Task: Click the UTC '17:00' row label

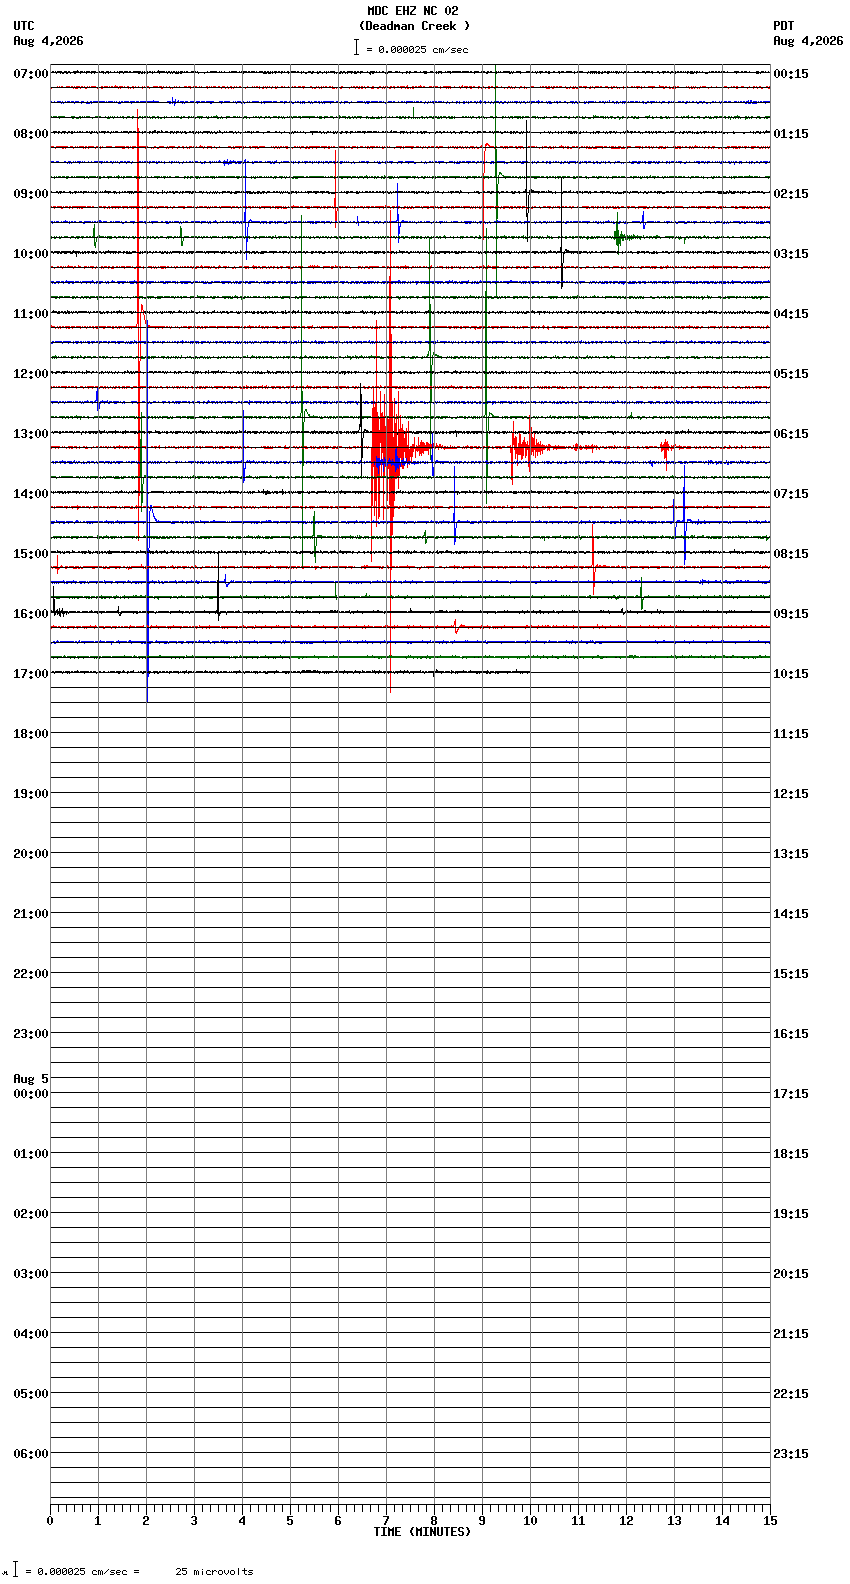Action: click(31, 674)
